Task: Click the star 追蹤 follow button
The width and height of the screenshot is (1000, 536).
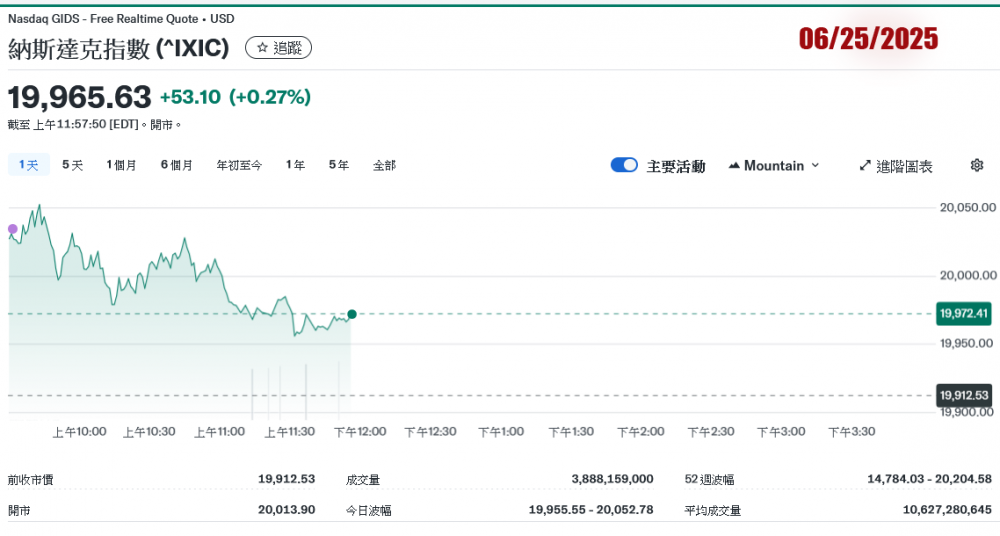Action: pyautogui.click(x=278, y=47)
